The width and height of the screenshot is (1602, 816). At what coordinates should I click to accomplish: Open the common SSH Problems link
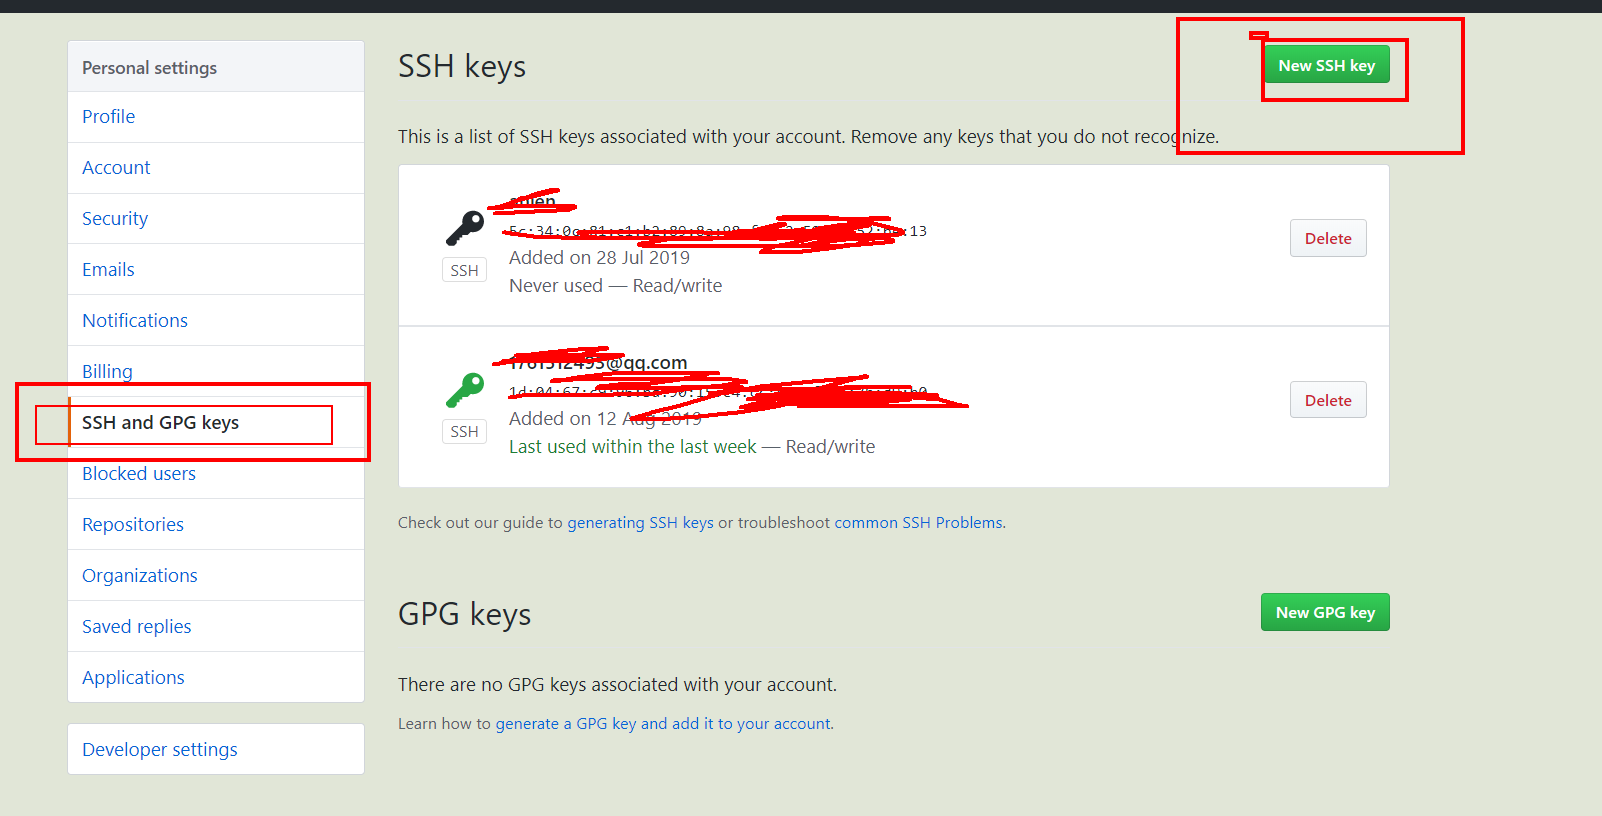(919, 523)
